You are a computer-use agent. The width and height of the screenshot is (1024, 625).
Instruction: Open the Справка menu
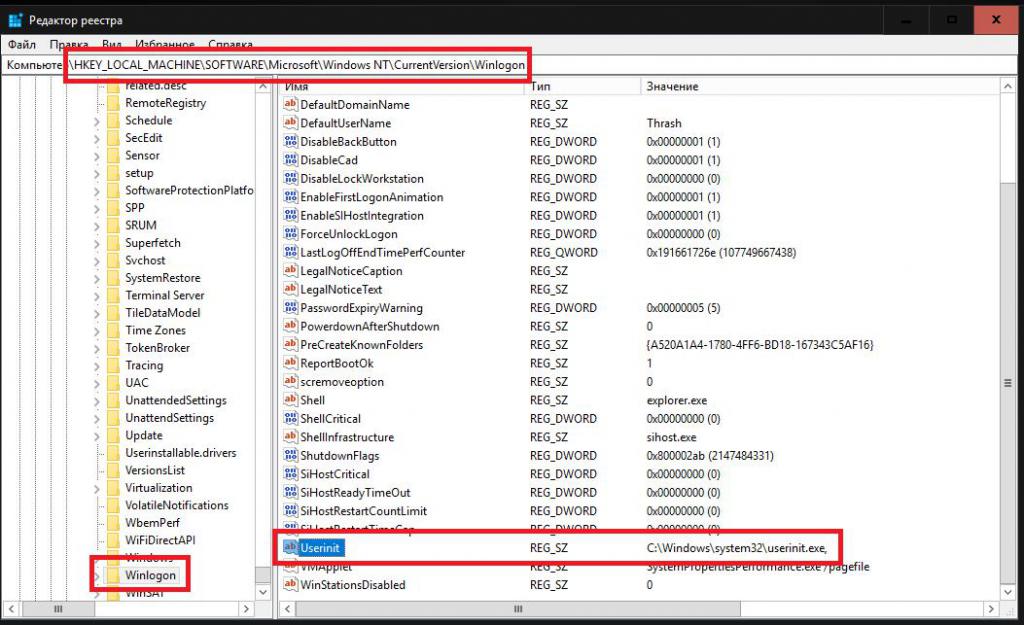point(230,44)
